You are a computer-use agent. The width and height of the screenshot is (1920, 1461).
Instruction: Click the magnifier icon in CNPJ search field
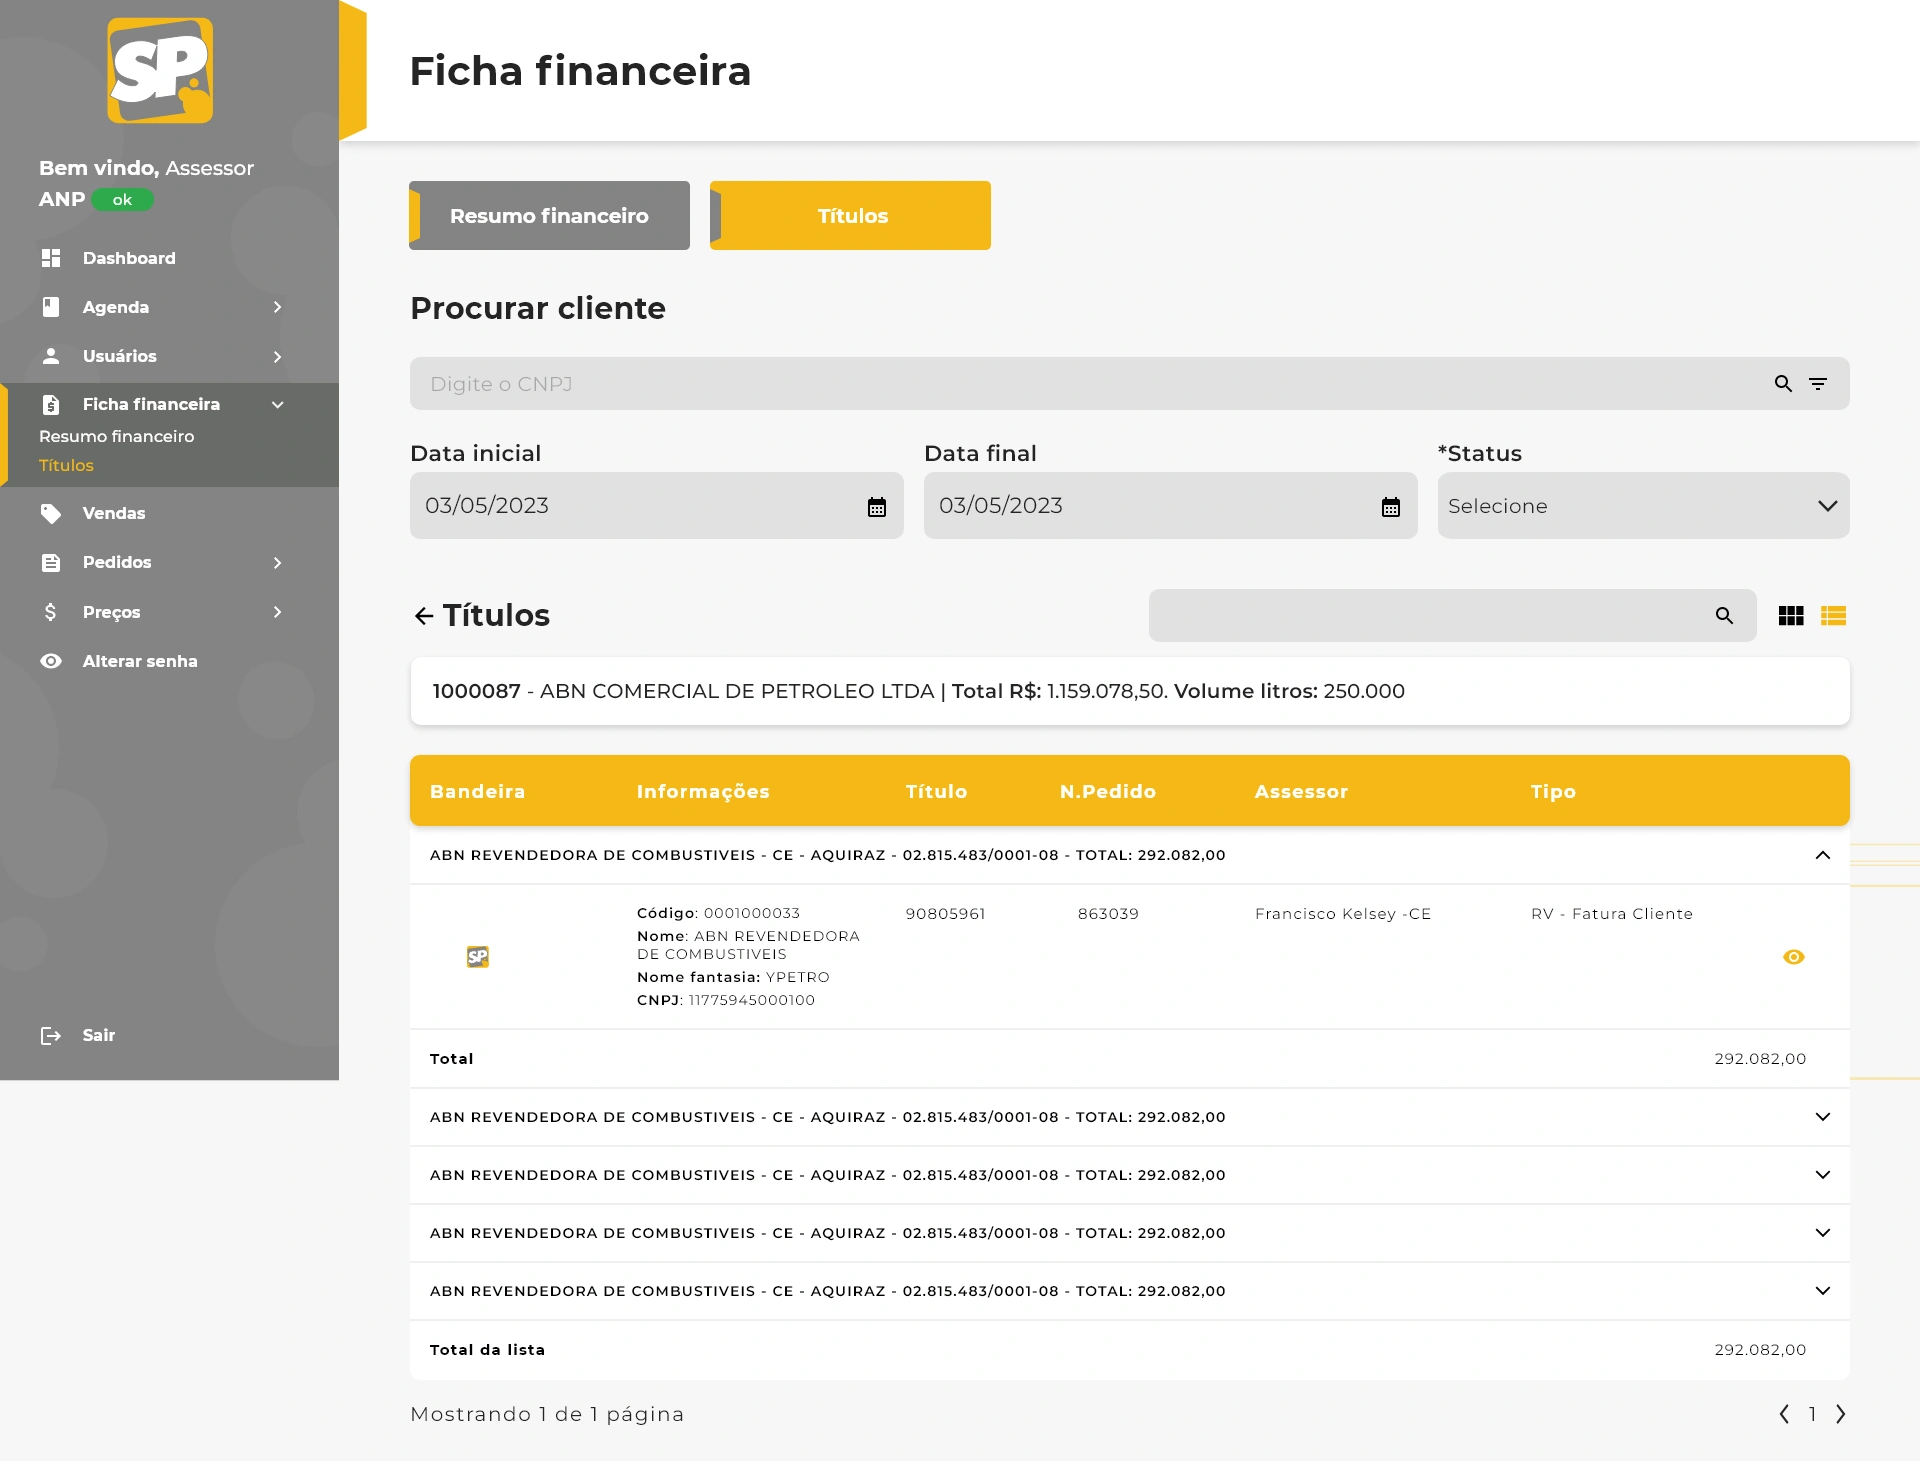(1783, 384)
